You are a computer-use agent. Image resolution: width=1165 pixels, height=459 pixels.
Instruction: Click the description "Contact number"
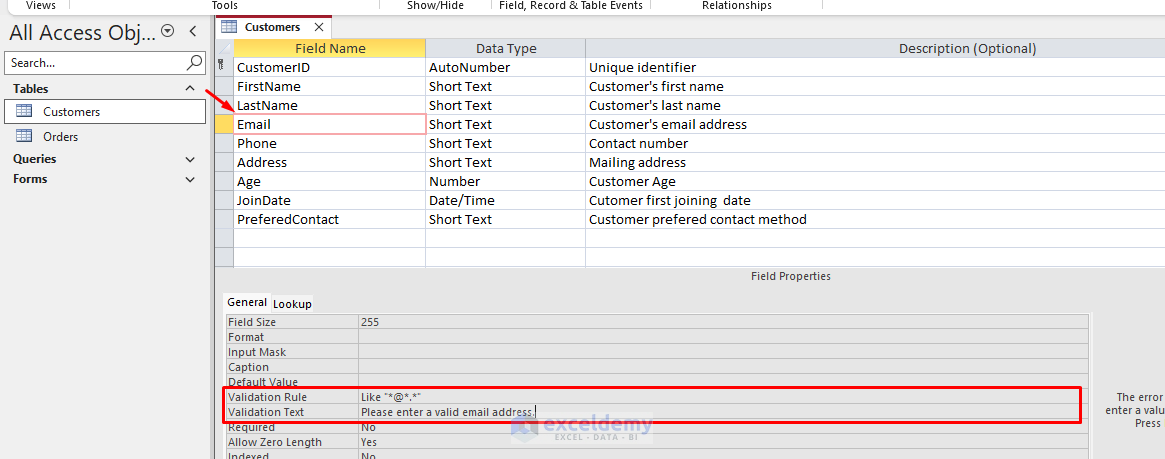[x=638, y=143]
